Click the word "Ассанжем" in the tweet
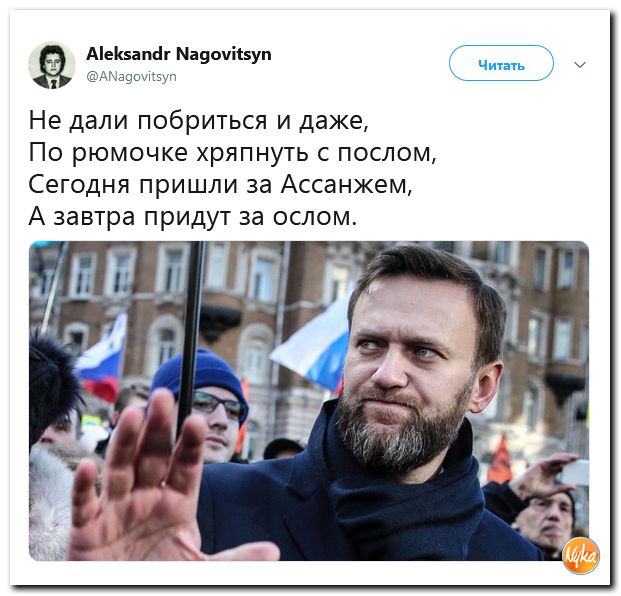This screenshot has width=621, height=596. [x=347, y=185]
